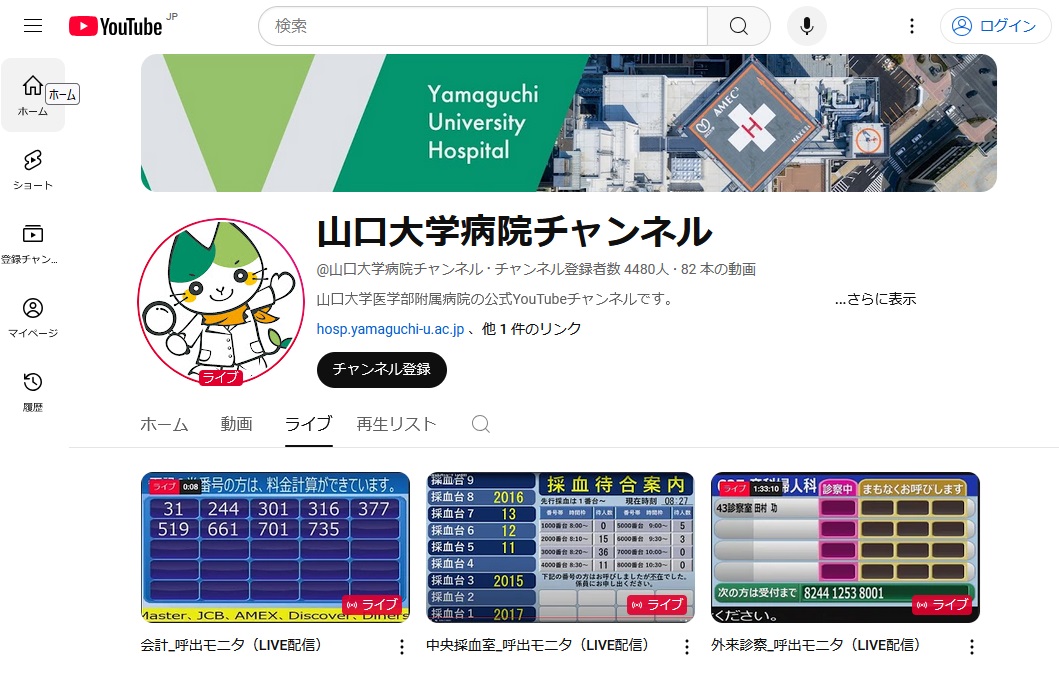Screen dimensions: 1059x694
Task: Open hosp.yamaguchi-u.ac.jp link
Action: [x=390, y=329]
